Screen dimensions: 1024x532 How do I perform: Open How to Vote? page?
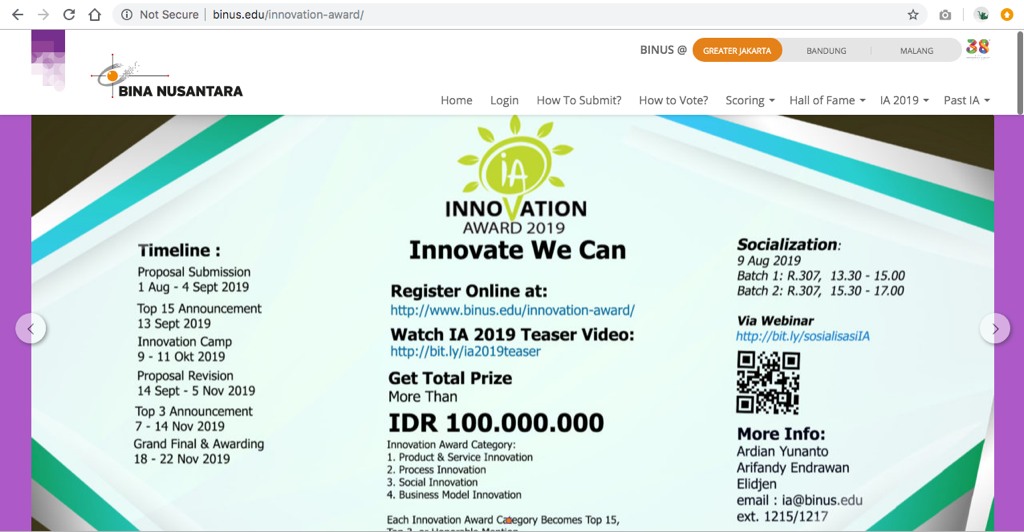[x=673, y=100]
